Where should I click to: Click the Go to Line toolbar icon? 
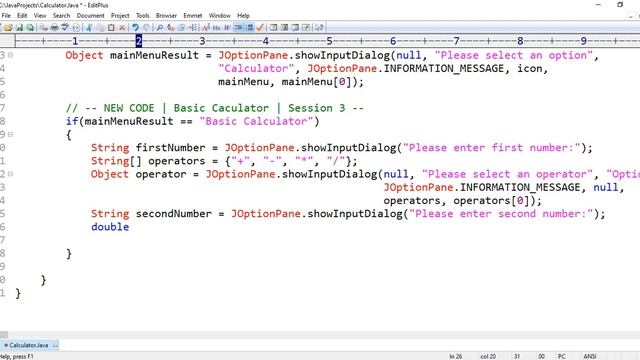(x=192, y=28)
